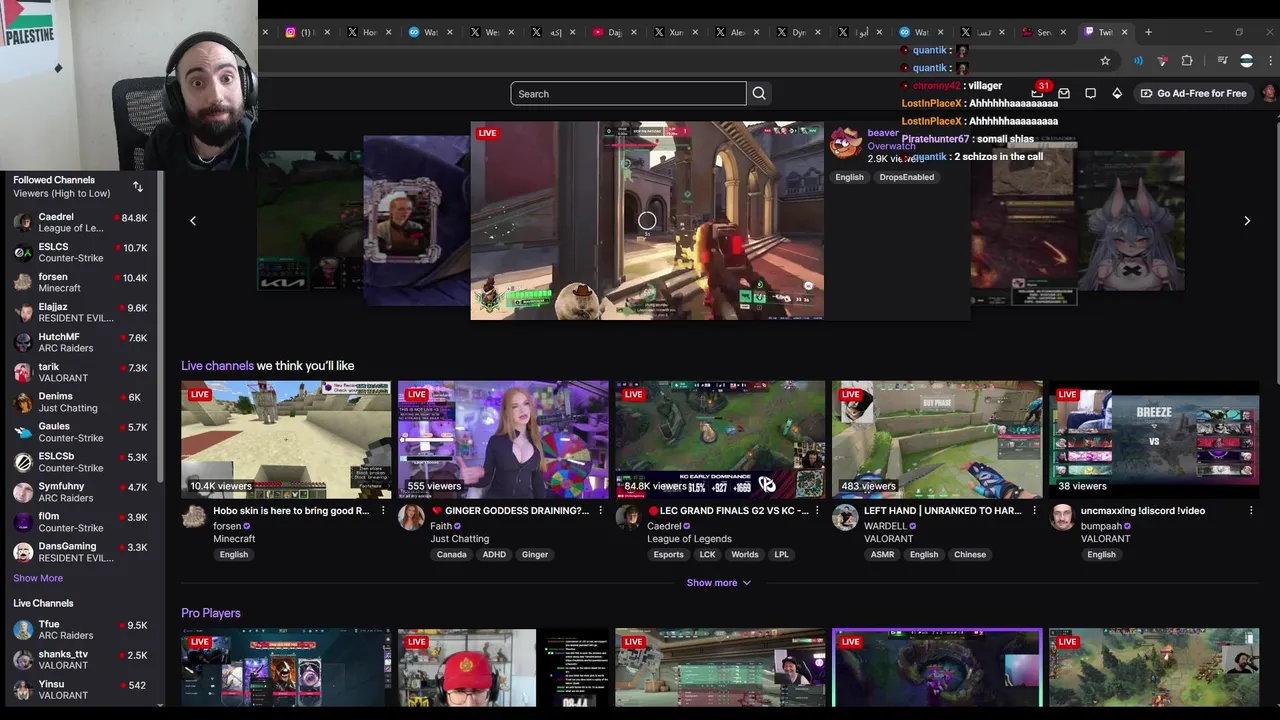
Task: Open LEC Grand Finals stream thumbnail
Action: coord(720,439)
